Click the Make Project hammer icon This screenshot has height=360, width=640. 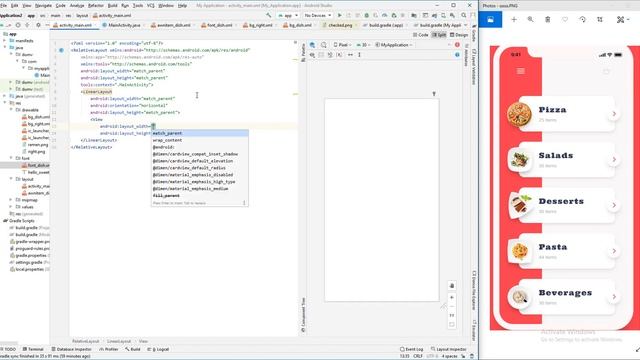point(269,16)
